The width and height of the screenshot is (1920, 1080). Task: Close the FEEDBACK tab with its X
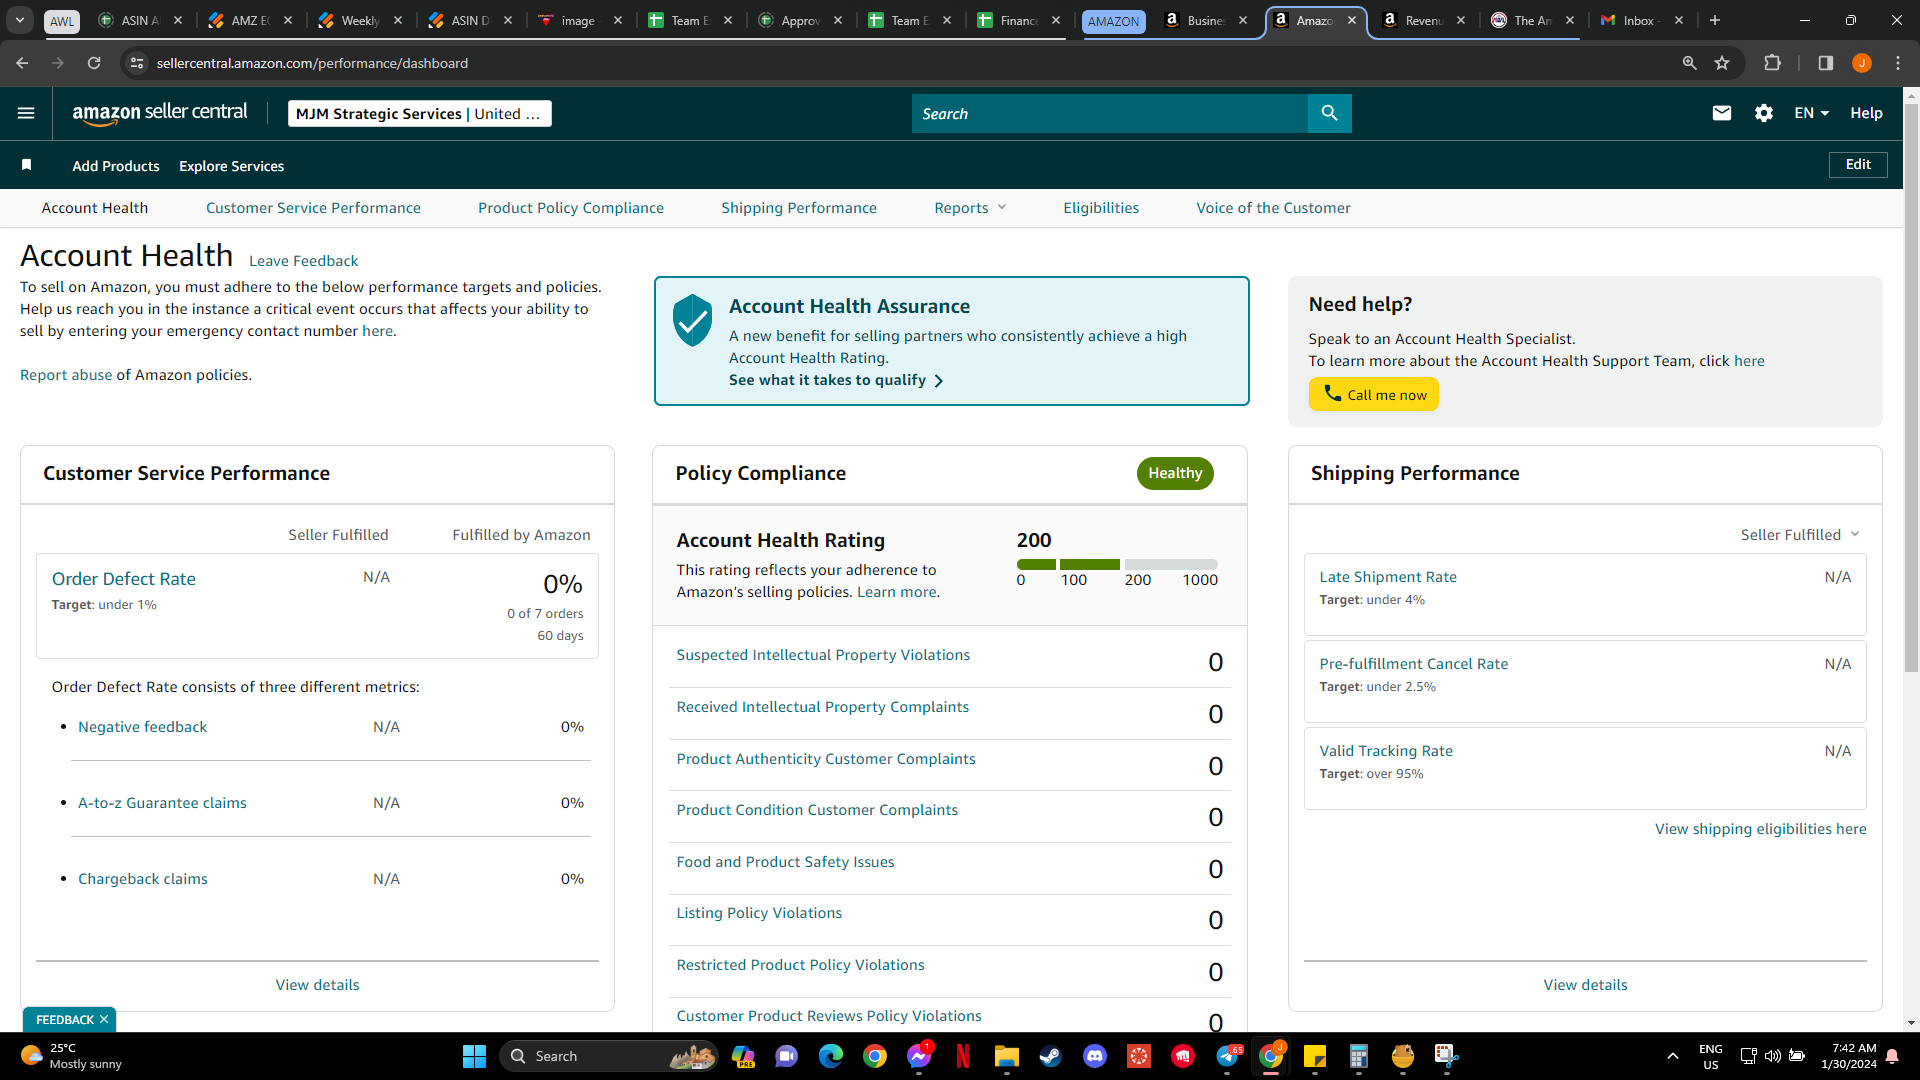[x=104, y=1019]
